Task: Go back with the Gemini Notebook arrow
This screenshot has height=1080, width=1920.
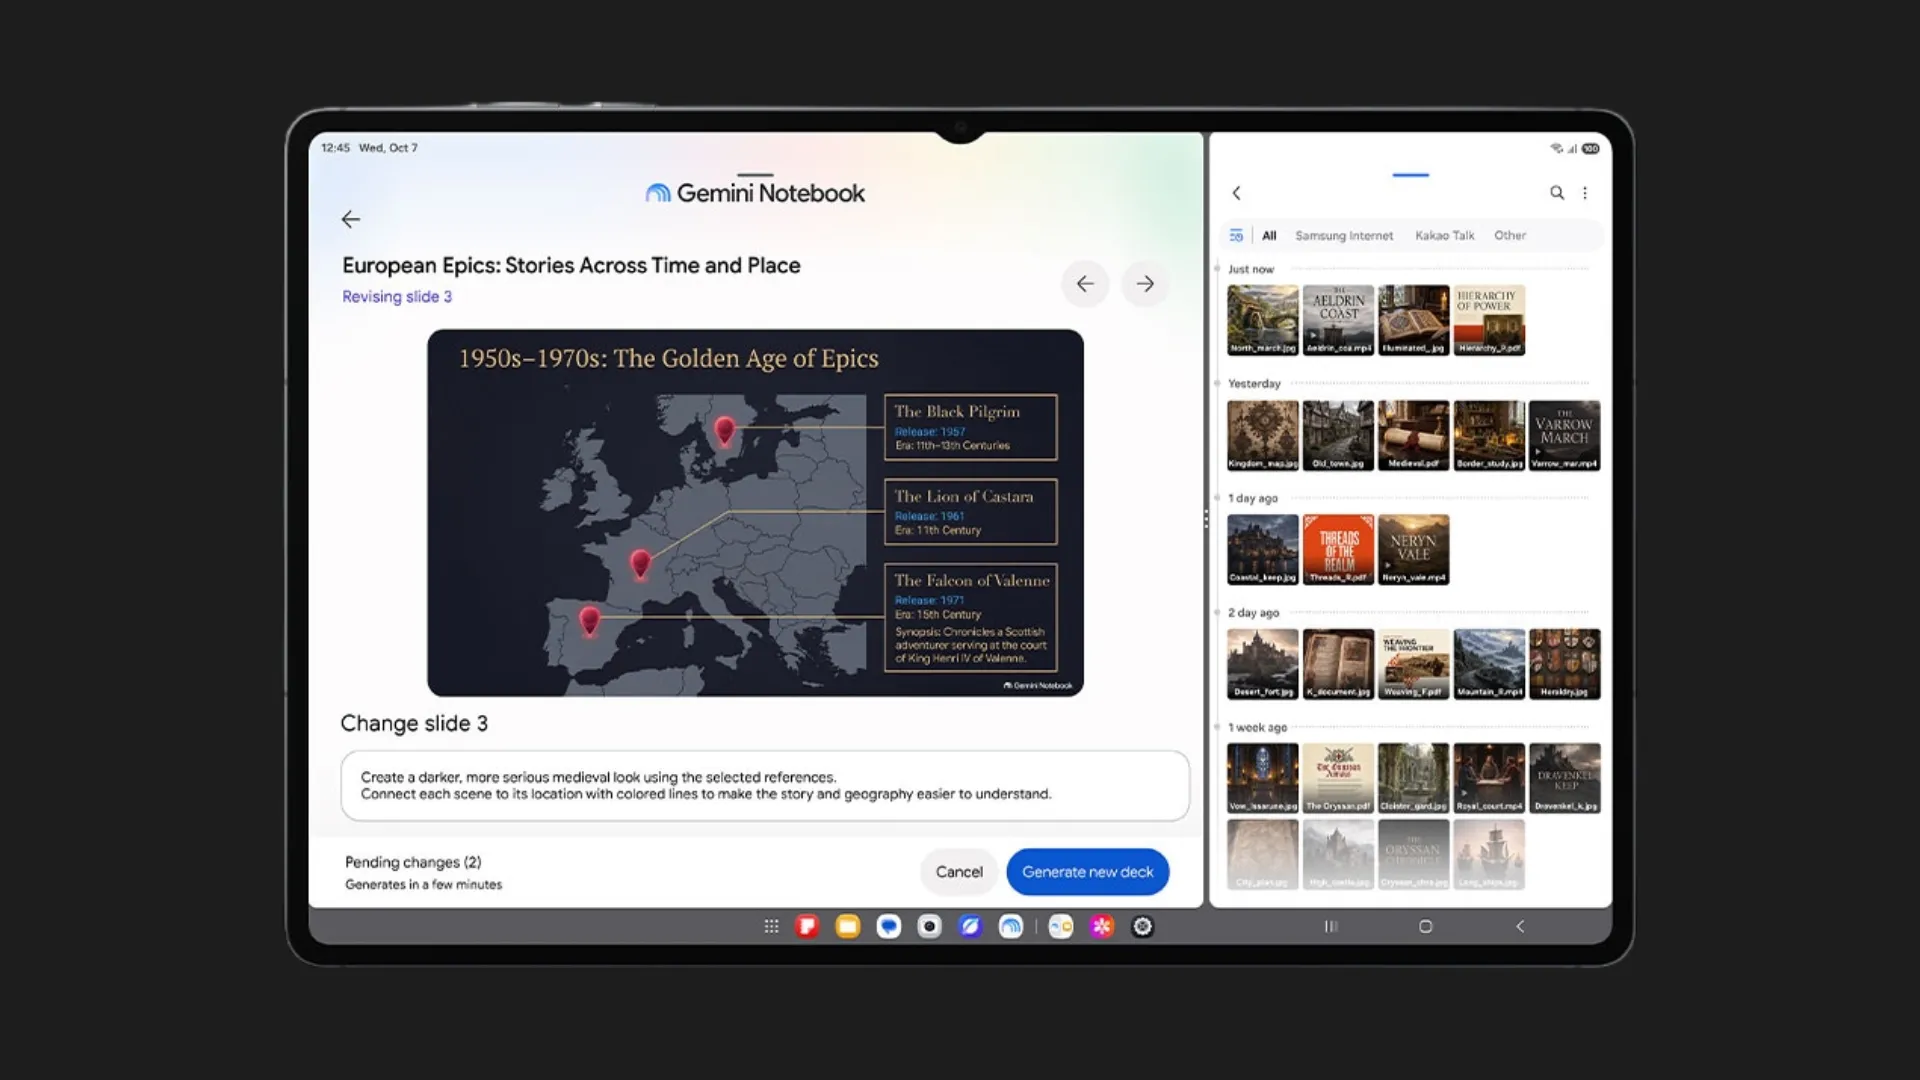Action: [x=350, y=219]
